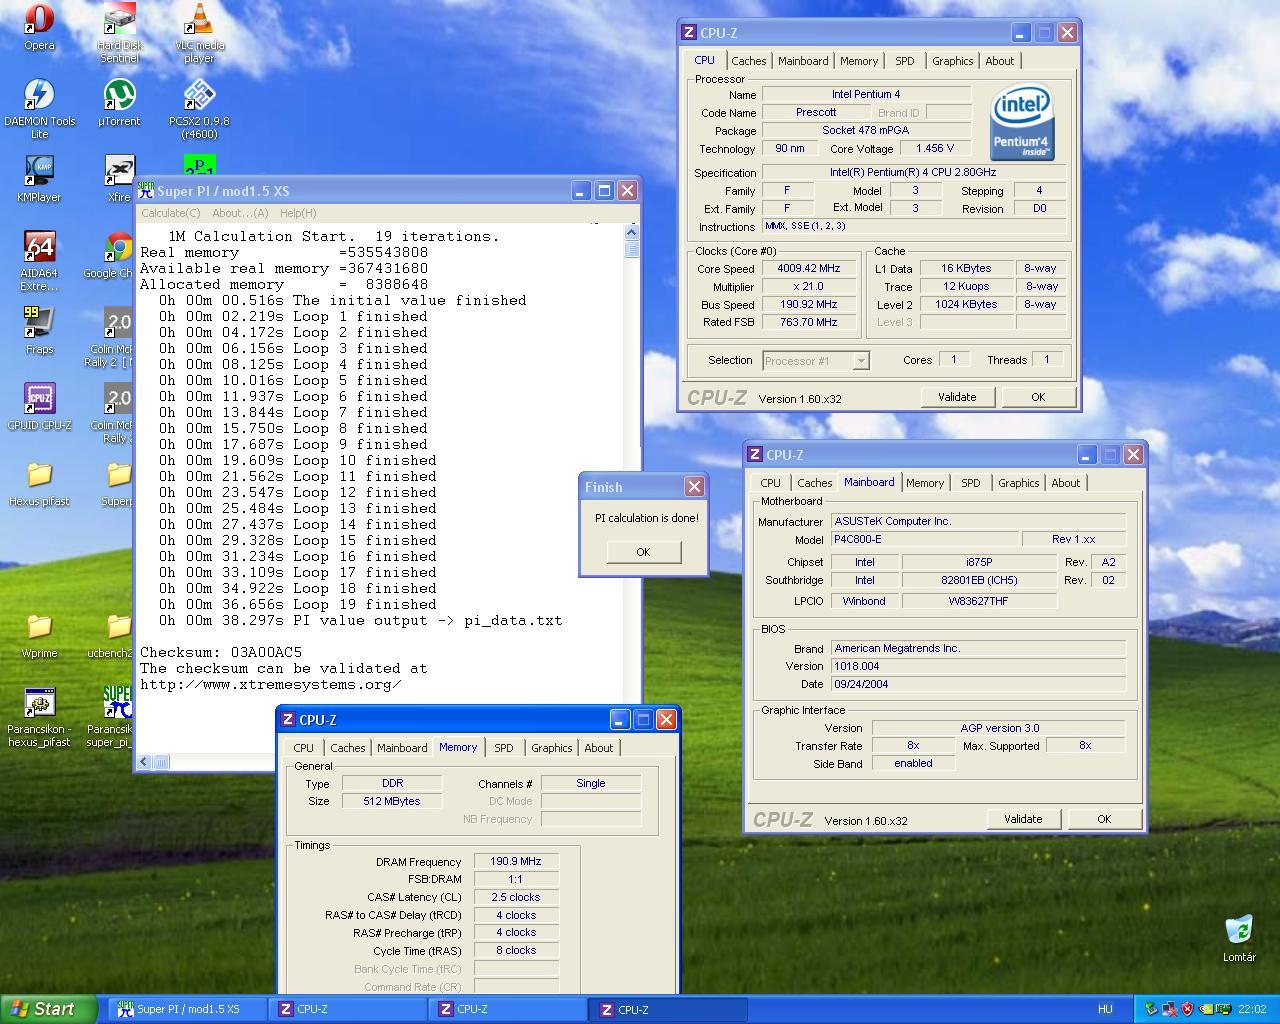Open the Security Center red shield tray icon
Image resolution: width=1280 pixels, height=1024 pixels.
point(1187,1009)
